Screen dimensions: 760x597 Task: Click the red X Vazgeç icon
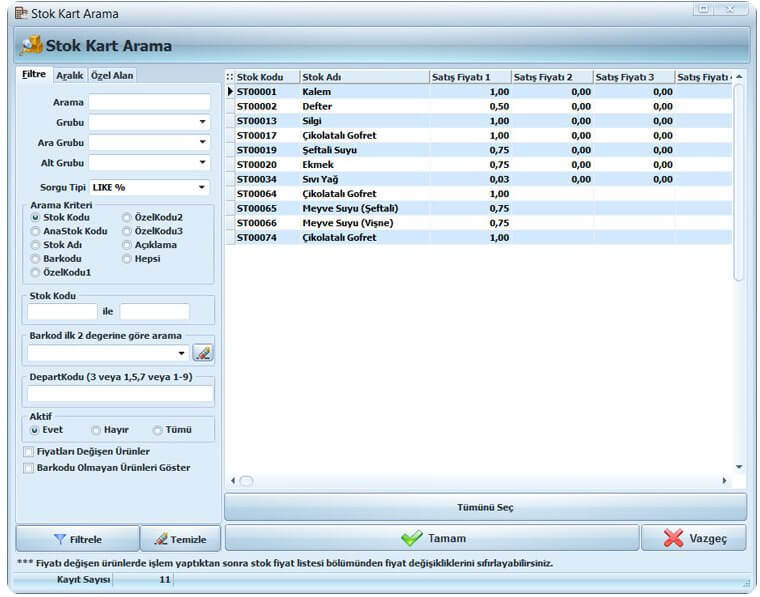(674, 538)
